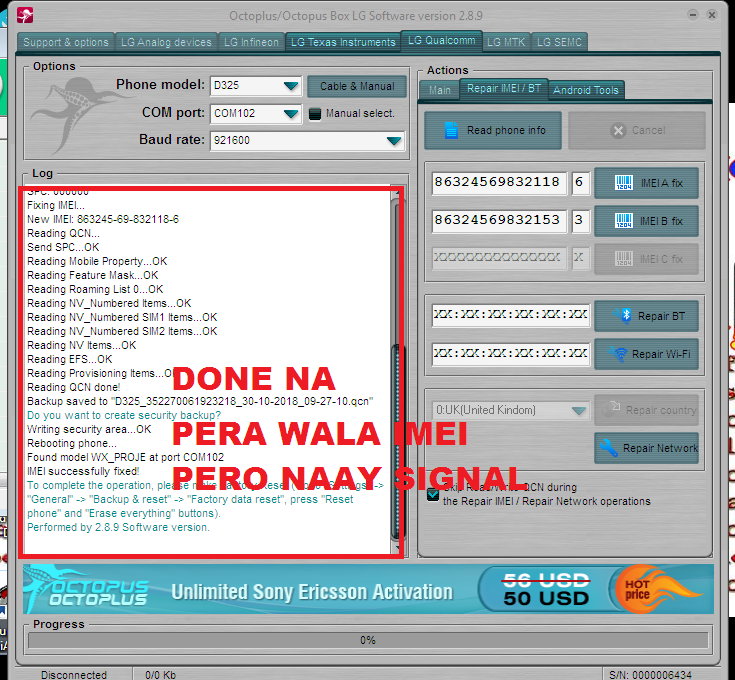The image size is (735, 680).
Task: Close the Octoplus window
Action: click(712, 15)
